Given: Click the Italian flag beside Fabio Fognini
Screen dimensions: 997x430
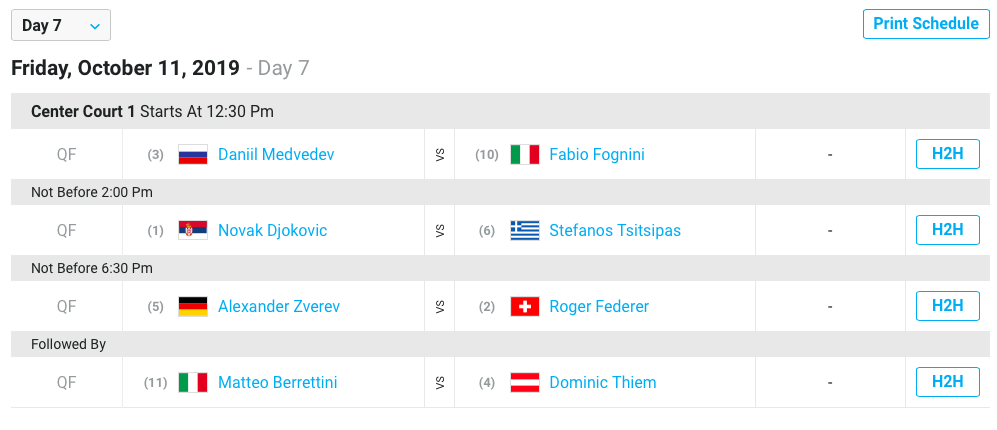Looking at the screenshot, I should 525,155.
